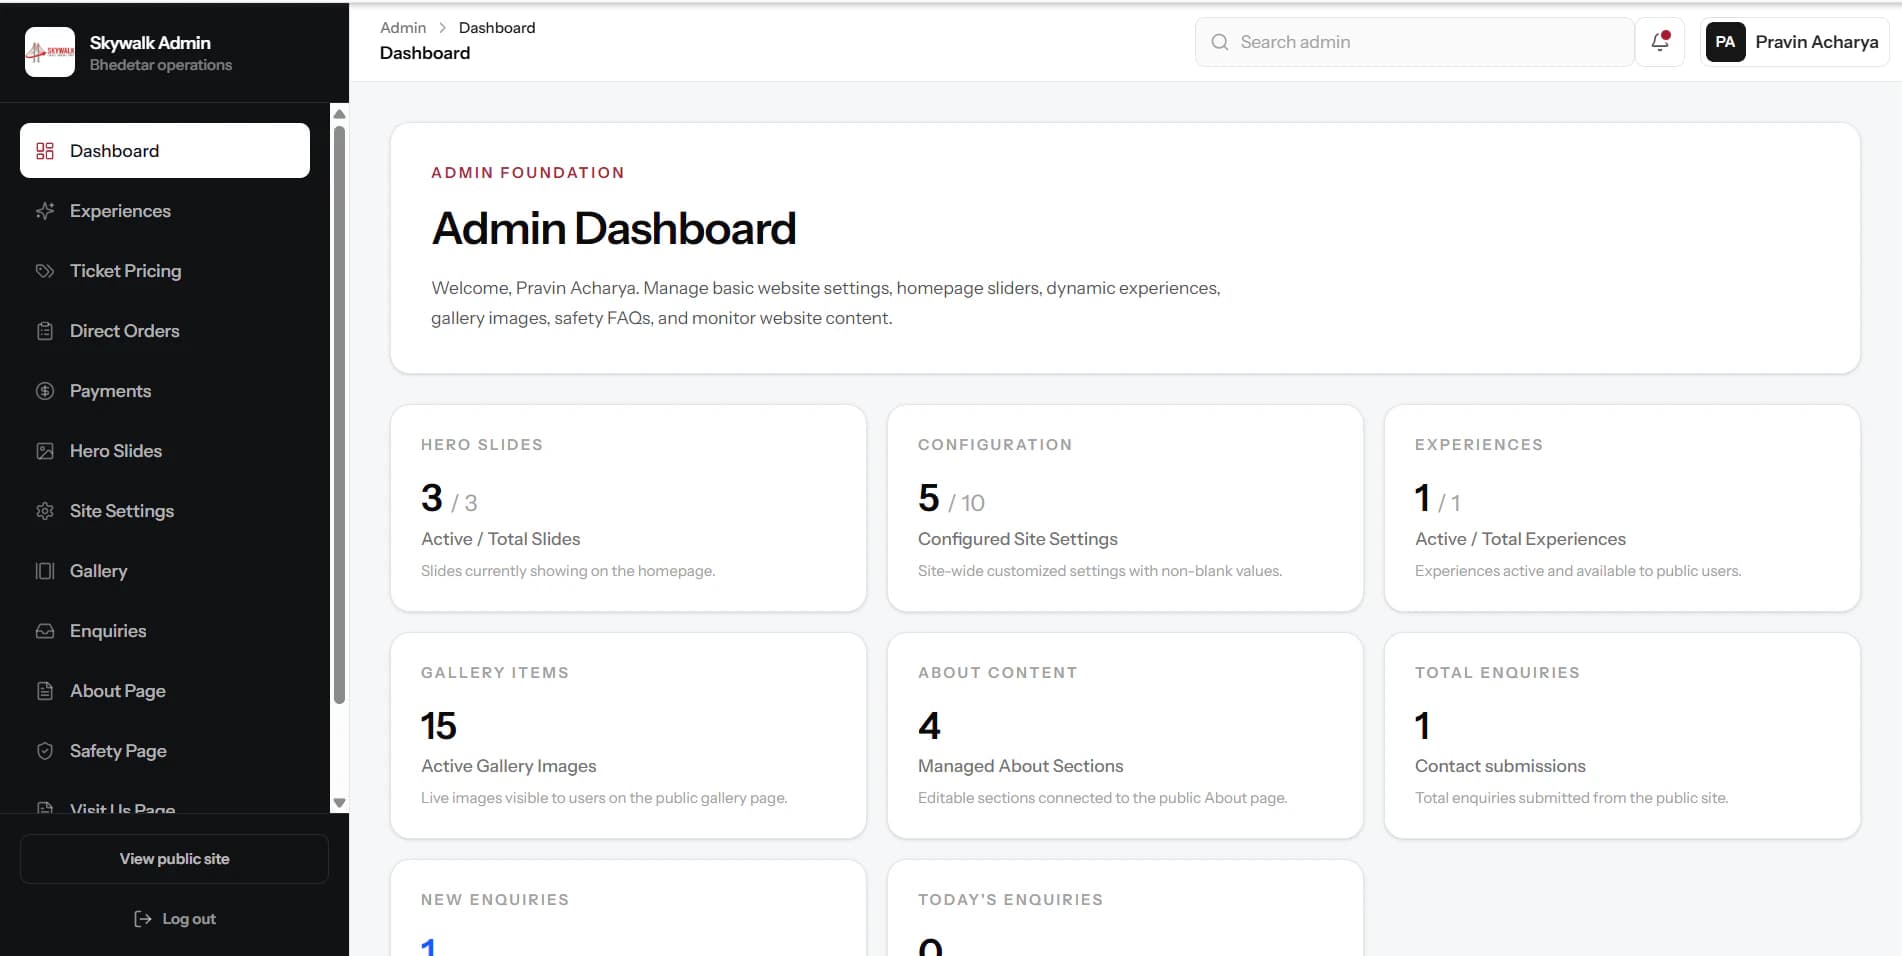1902x956 pixels.
Task: Click the magnifier icon in the search box
Action: coord(1220,42)
